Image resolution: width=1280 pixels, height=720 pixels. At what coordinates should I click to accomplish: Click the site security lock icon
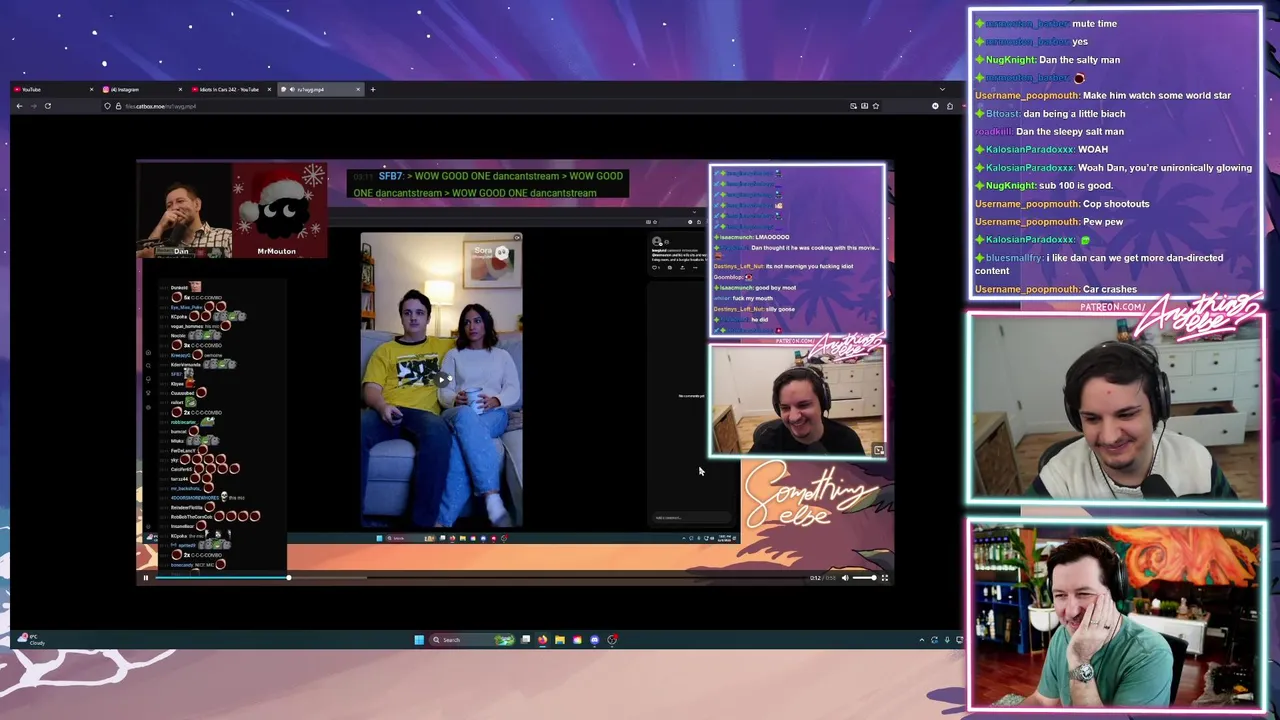tap(118, 106)
